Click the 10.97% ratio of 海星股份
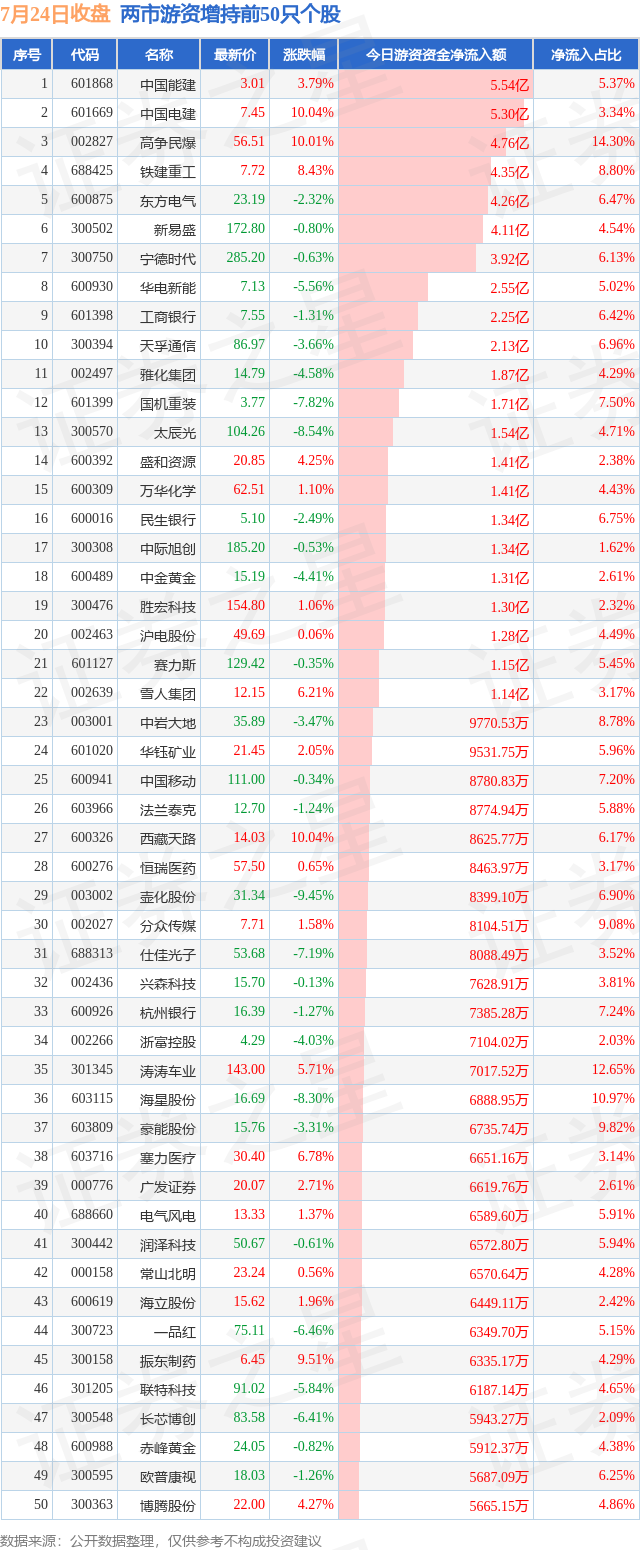640x1550 pixels. coord(613,1099)
